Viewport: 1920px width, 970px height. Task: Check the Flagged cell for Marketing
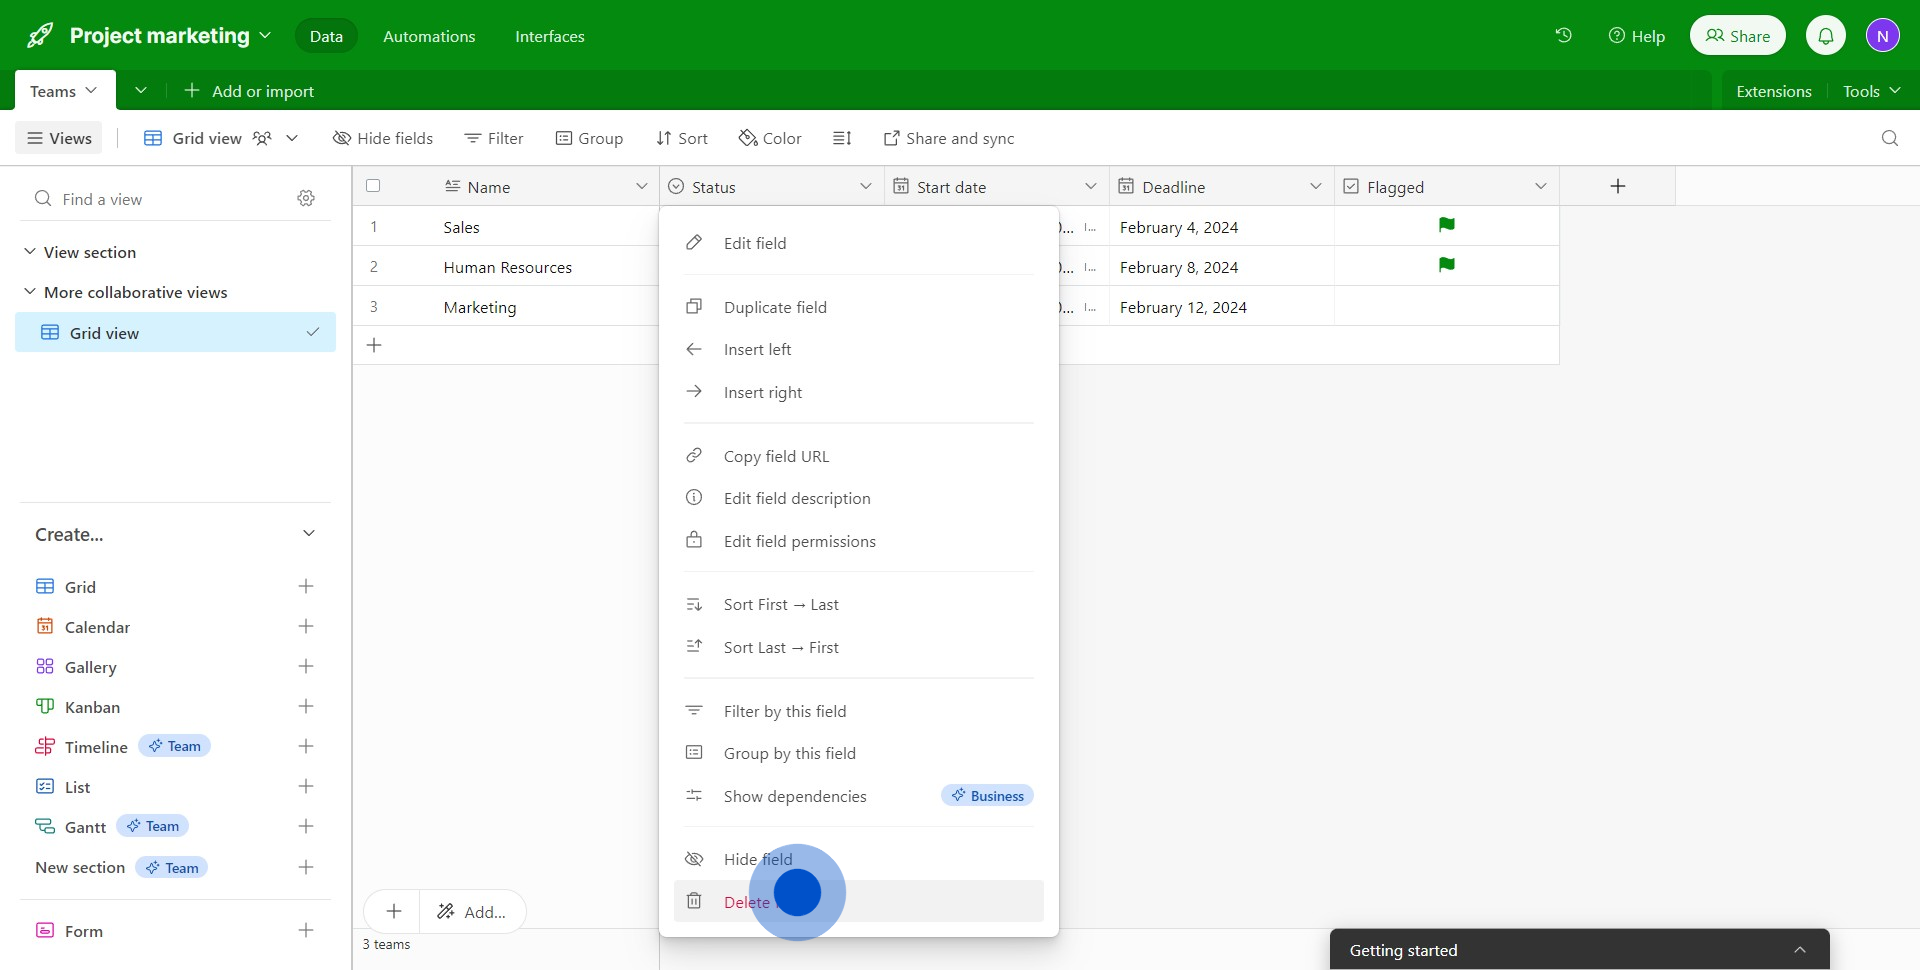pos(1446,307)
